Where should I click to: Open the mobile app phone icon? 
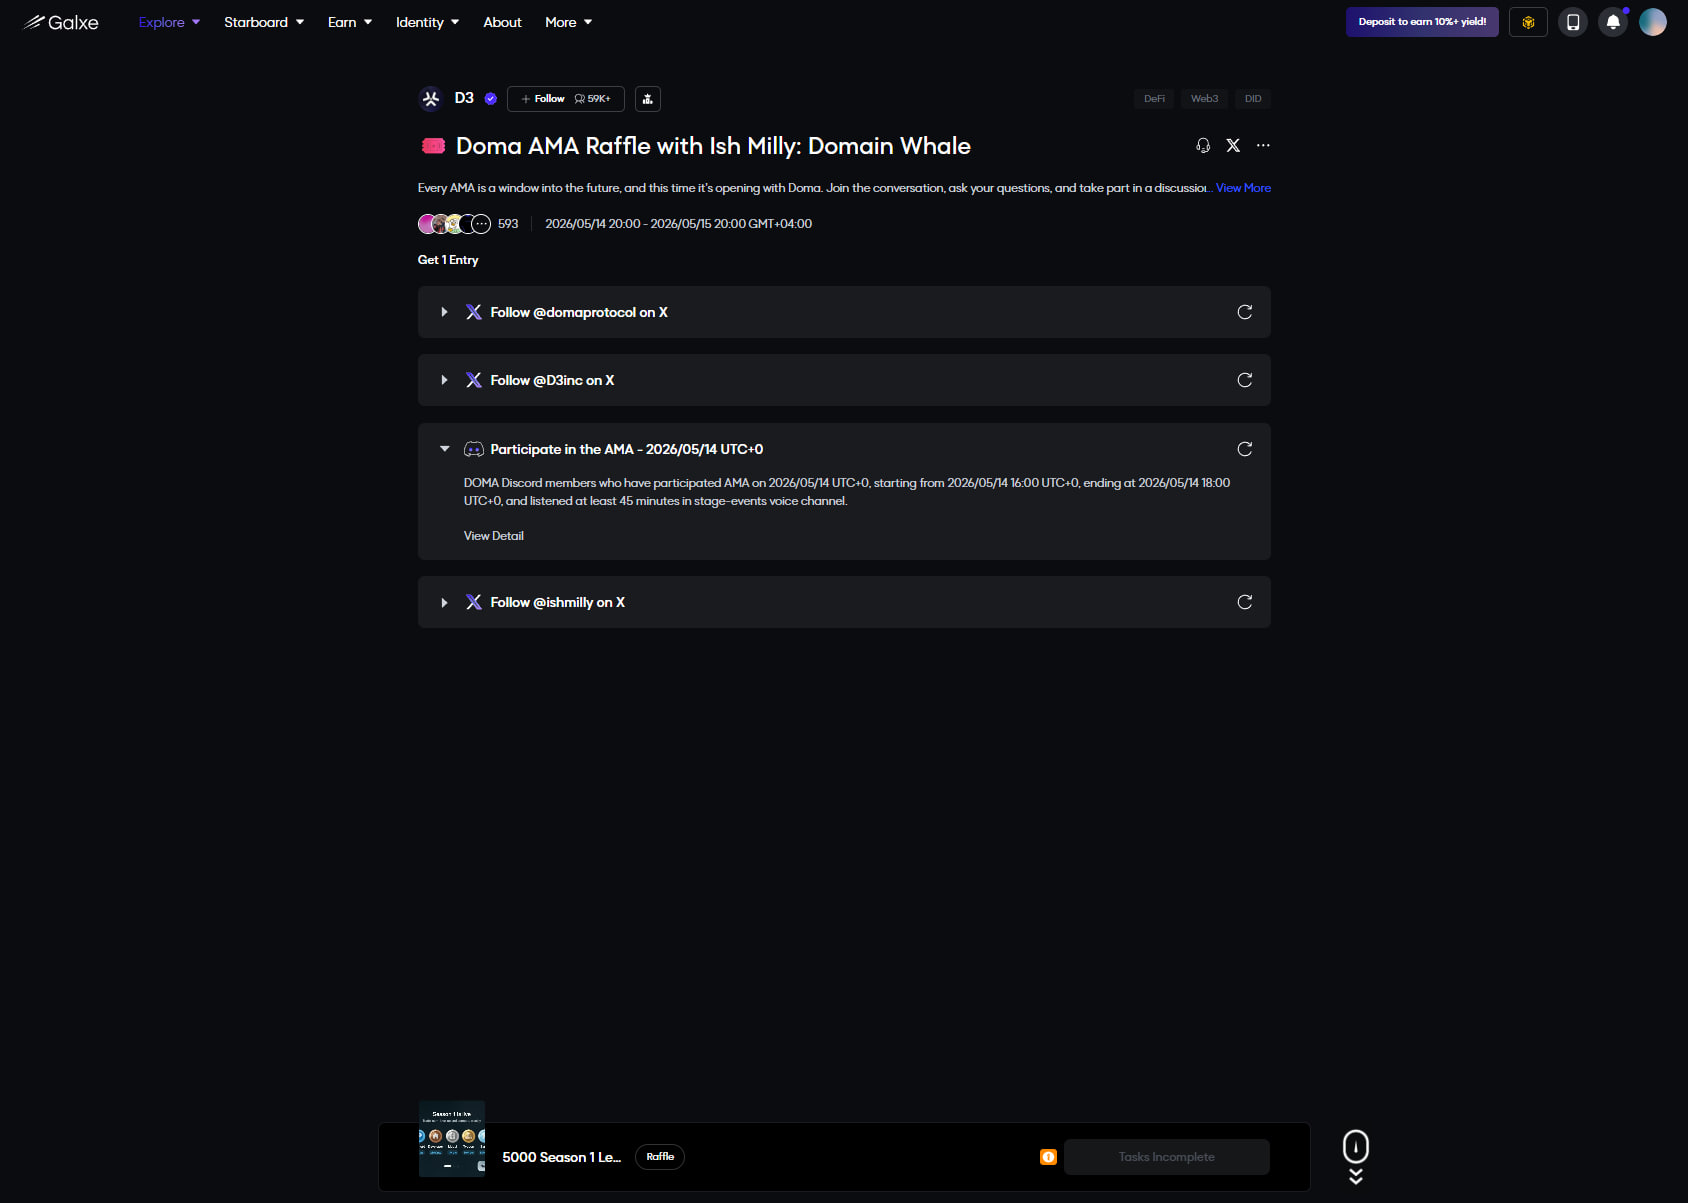pos(1572,22)
